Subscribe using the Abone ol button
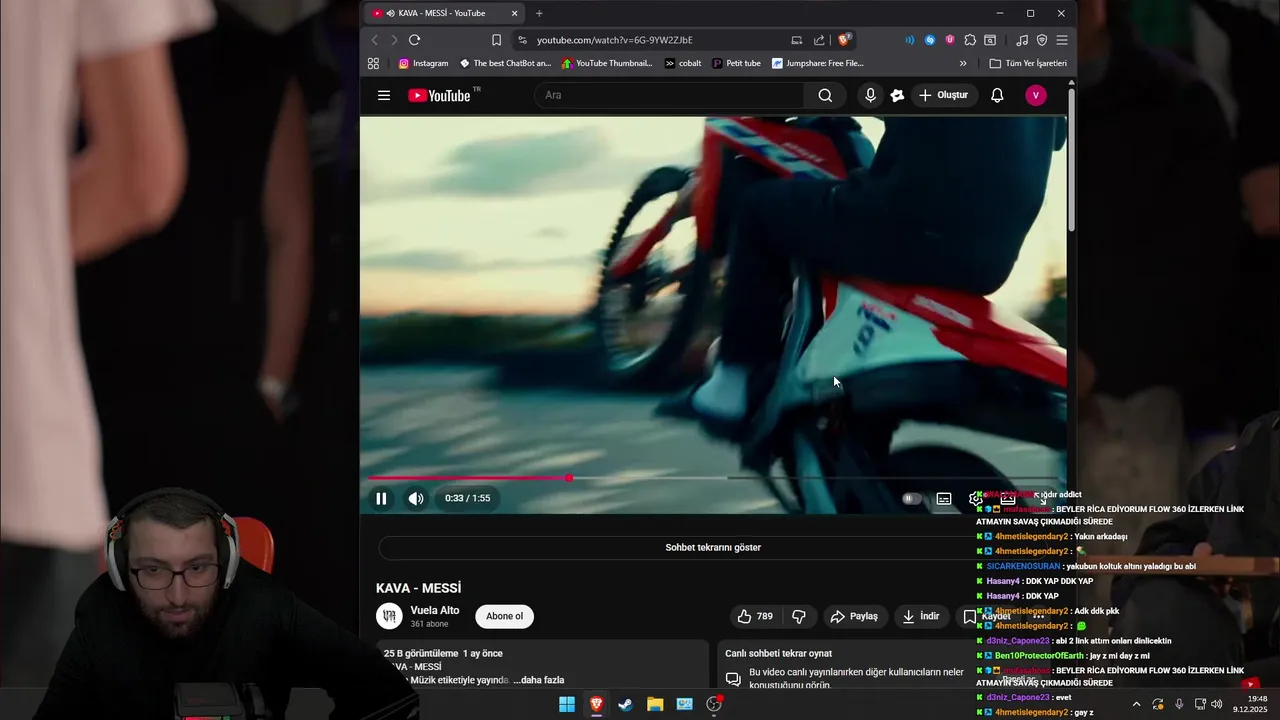Screen dimensions: 1280x720 (504, 616)
